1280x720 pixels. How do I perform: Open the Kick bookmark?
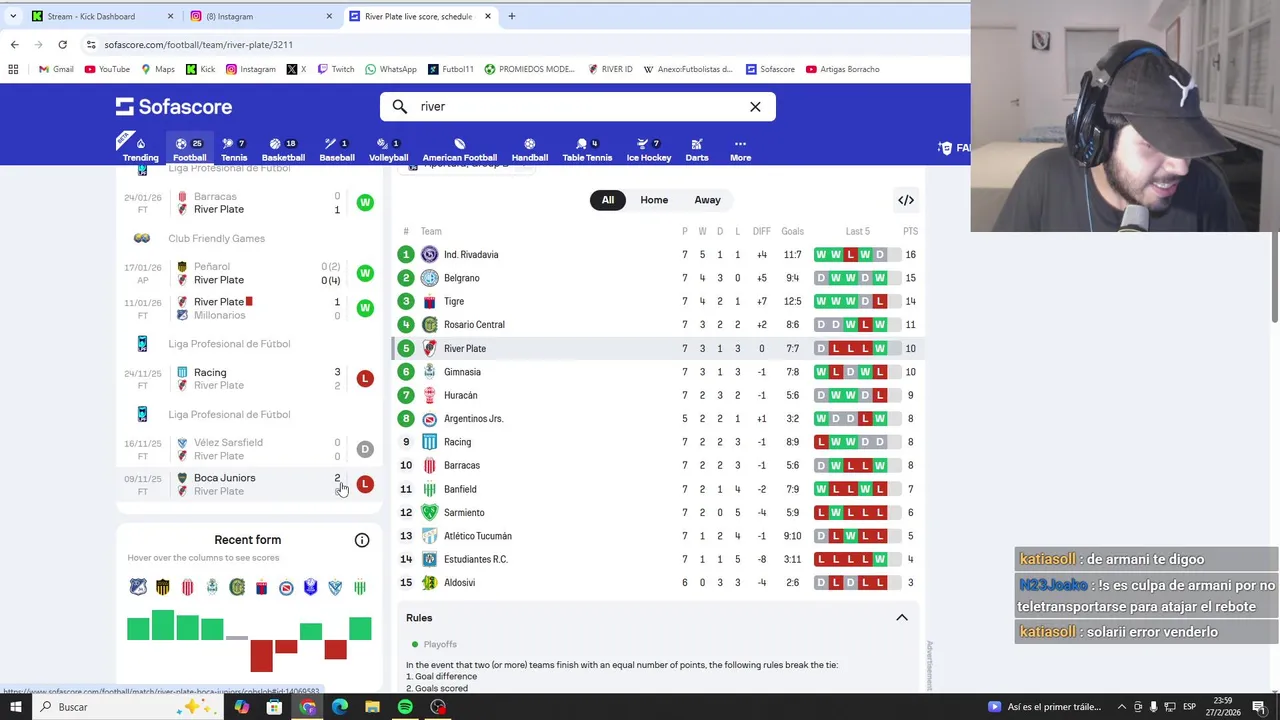coord(201,69)
